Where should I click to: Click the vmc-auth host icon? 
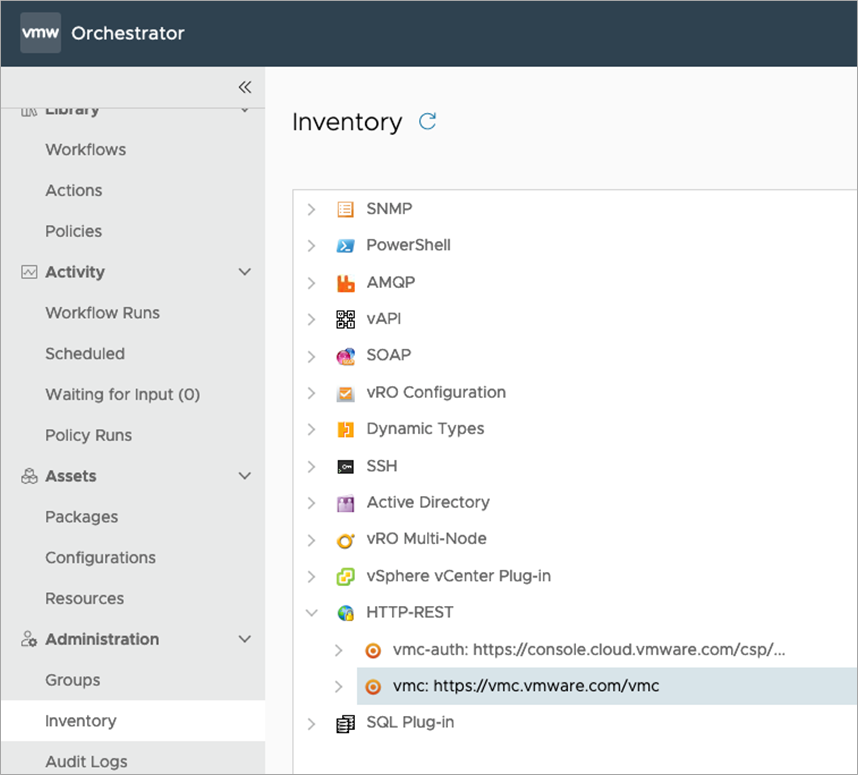373,650
